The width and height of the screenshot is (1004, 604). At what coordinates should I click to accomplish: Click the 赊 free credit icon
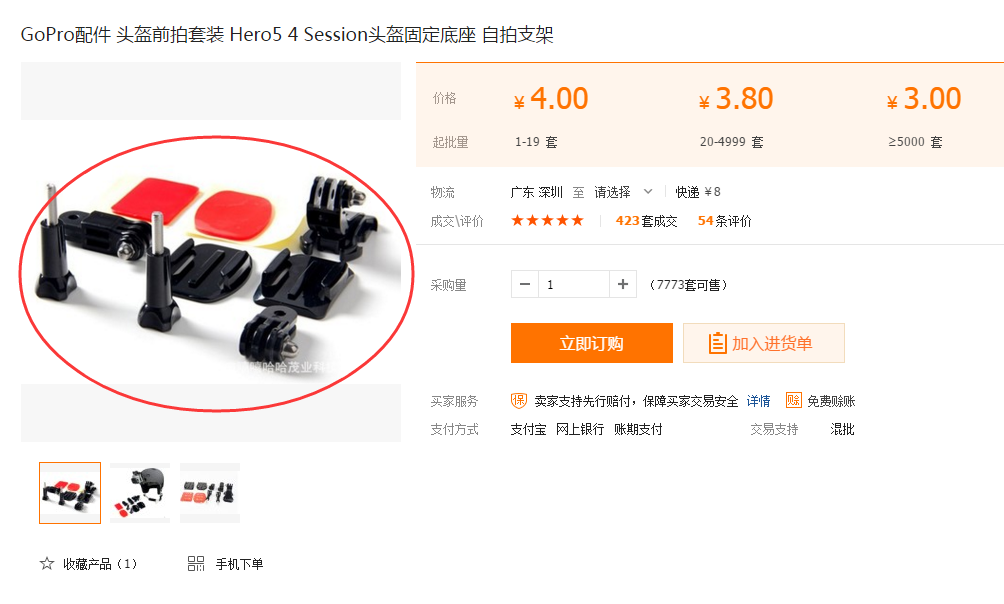[x=793, y=400]
